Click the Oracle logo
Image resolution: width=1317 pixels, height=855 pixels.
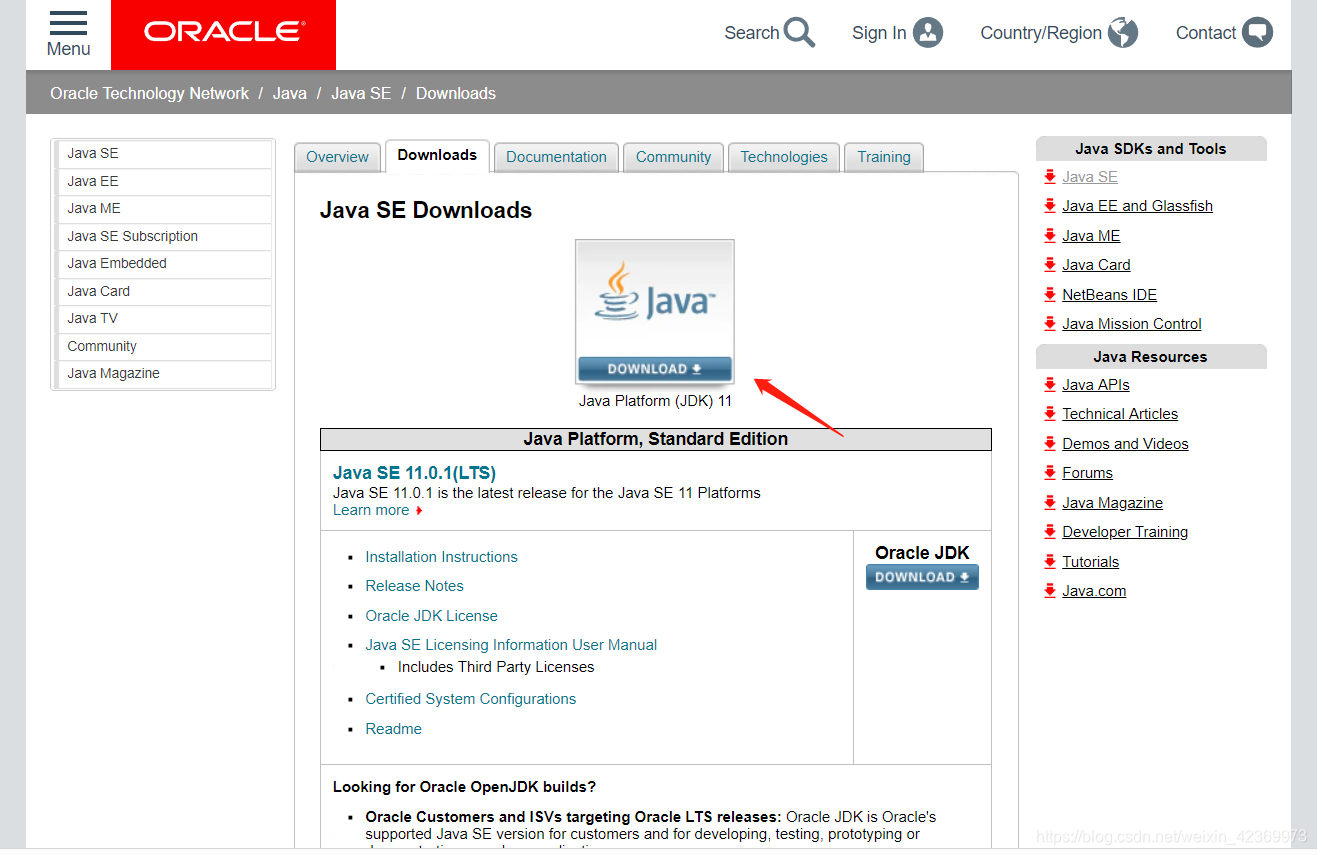click(x=223, y=33)
